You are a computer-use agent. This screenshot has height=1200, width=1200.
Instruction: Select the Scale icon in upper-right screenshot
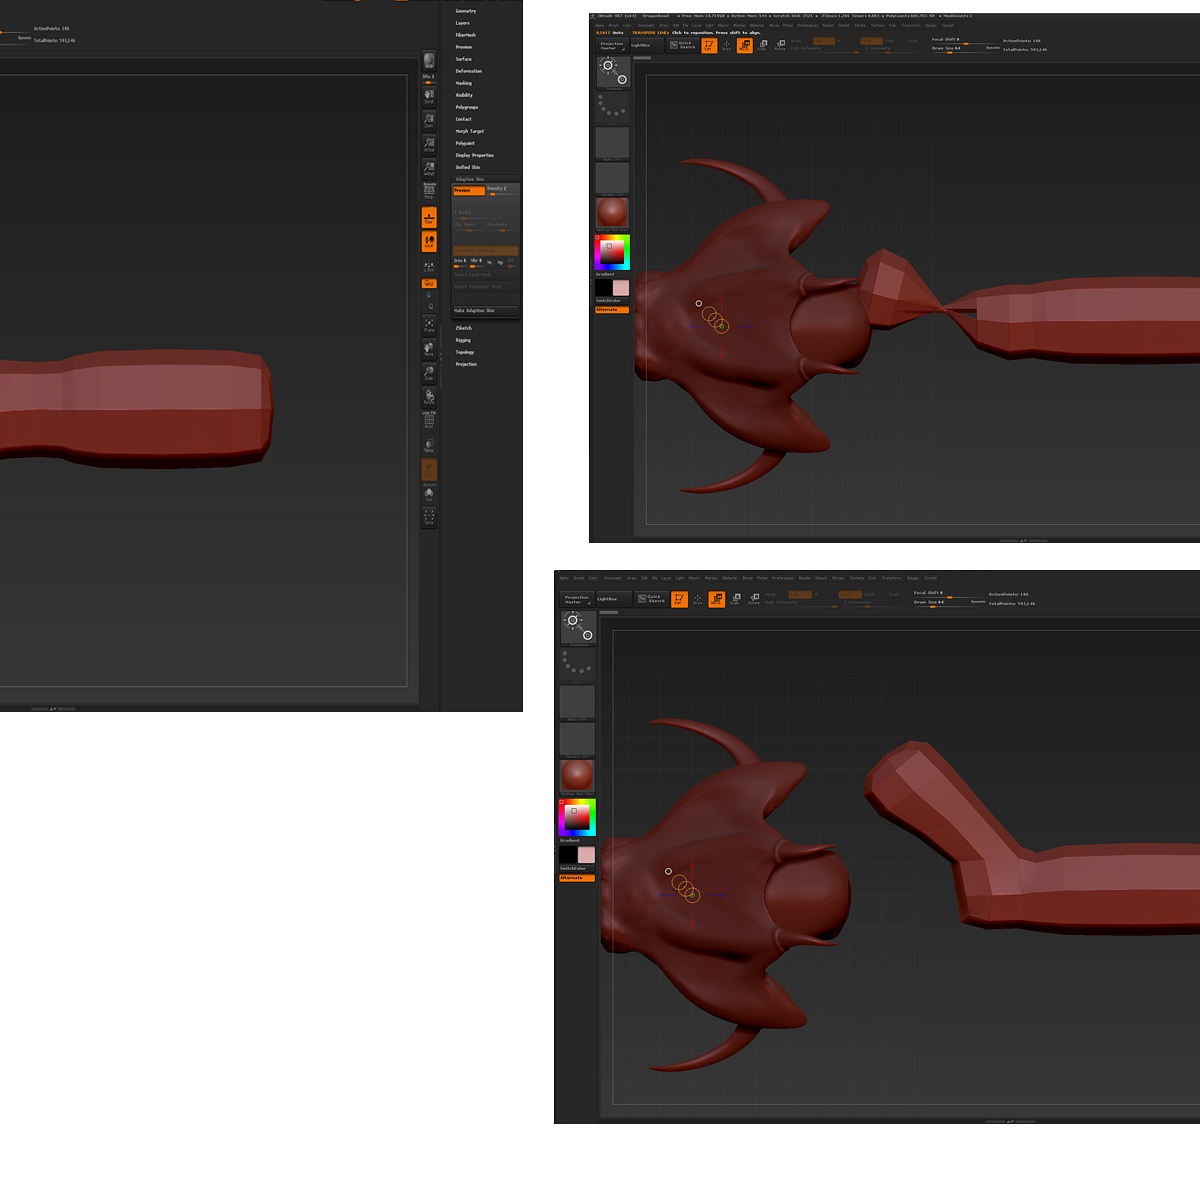click(x=762, y=45)
